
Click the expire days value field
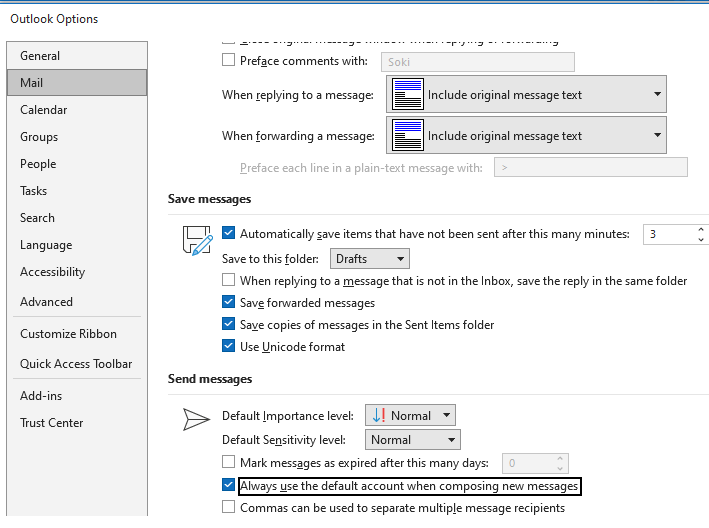tap(529, 463)
